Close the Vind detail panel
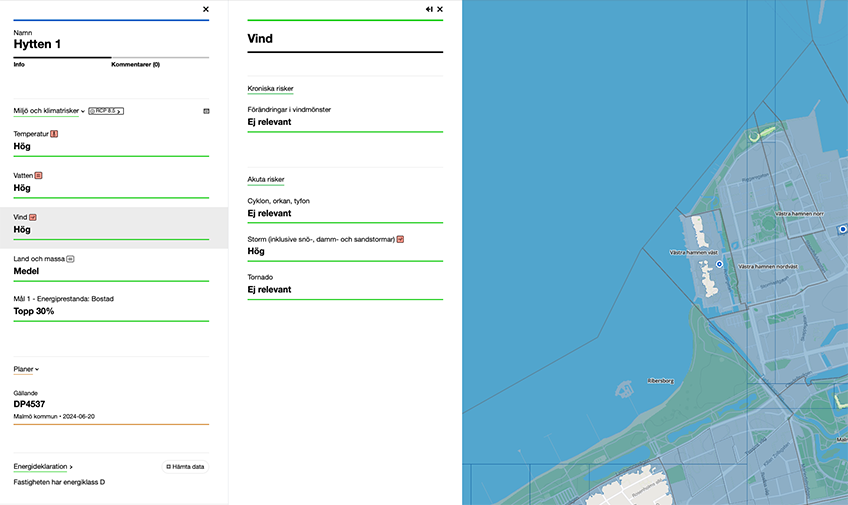Image resolution: width=848 pixels, height=505 pixels. [440, 9]
